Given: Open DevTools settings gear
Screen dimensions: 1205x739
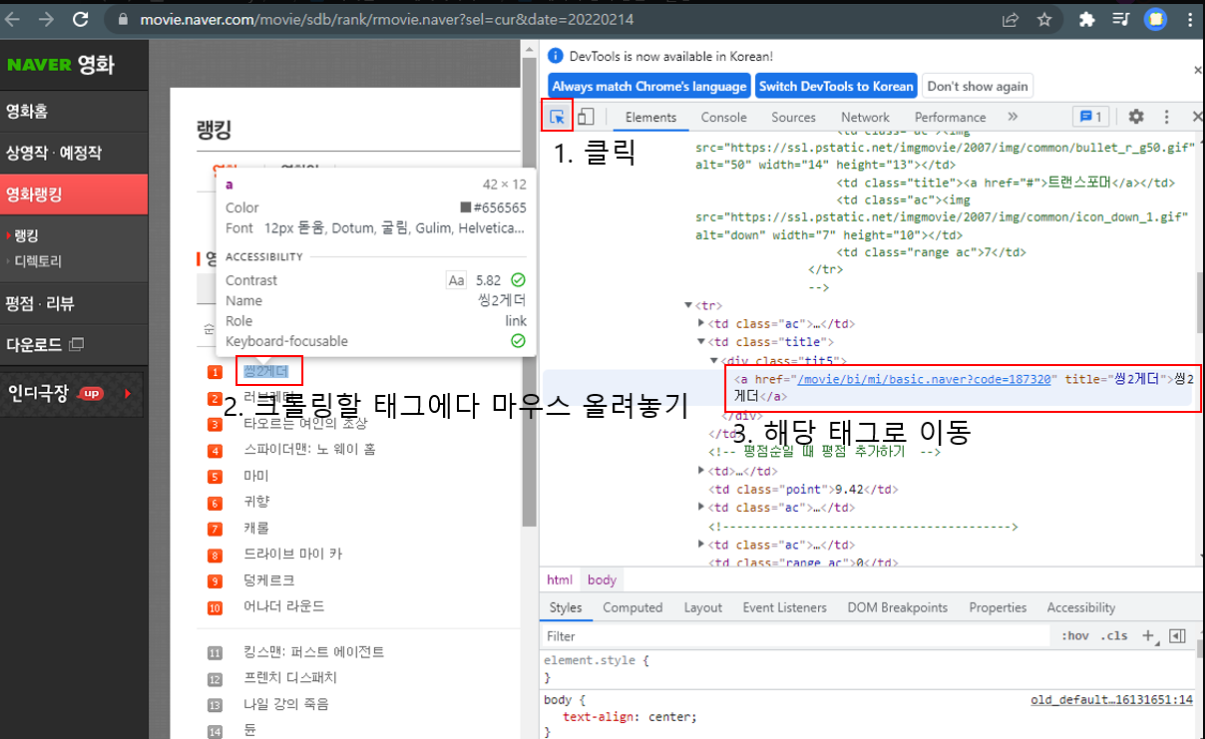Looking at the screenshot, I should click(x=1136, y=117).
